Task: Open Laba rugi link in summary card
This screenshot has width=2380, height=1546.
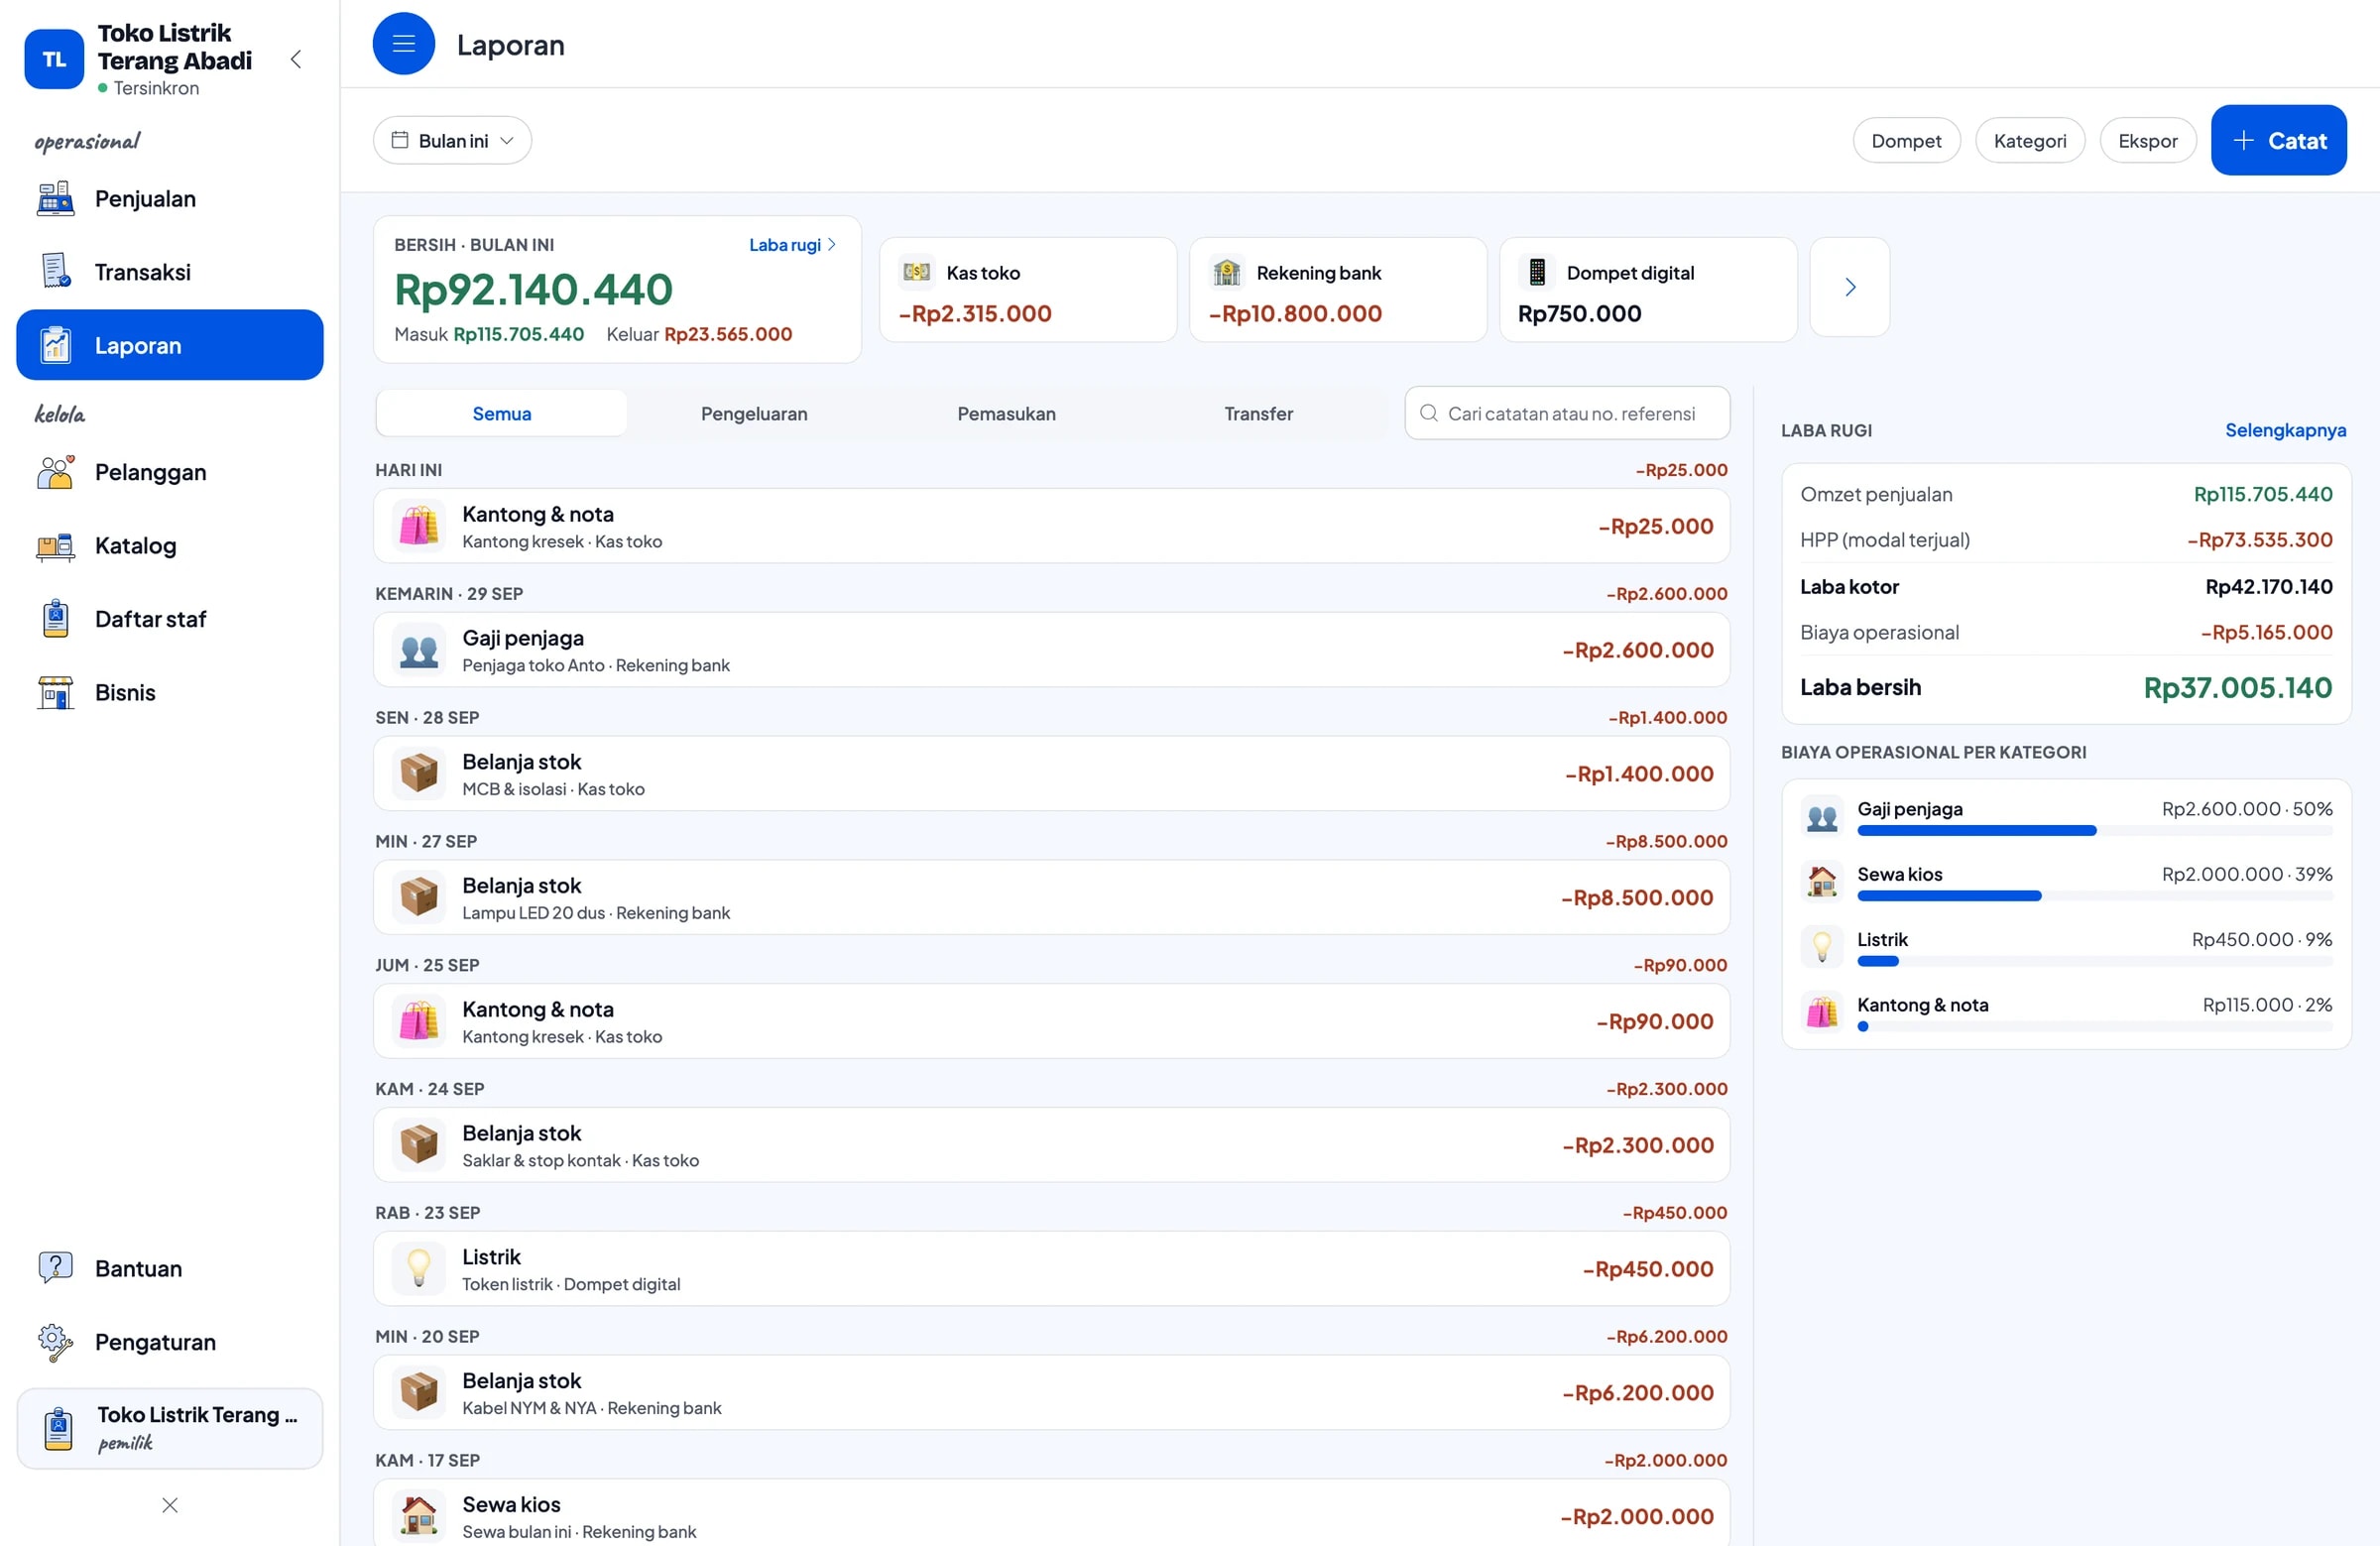Action: 792,245
